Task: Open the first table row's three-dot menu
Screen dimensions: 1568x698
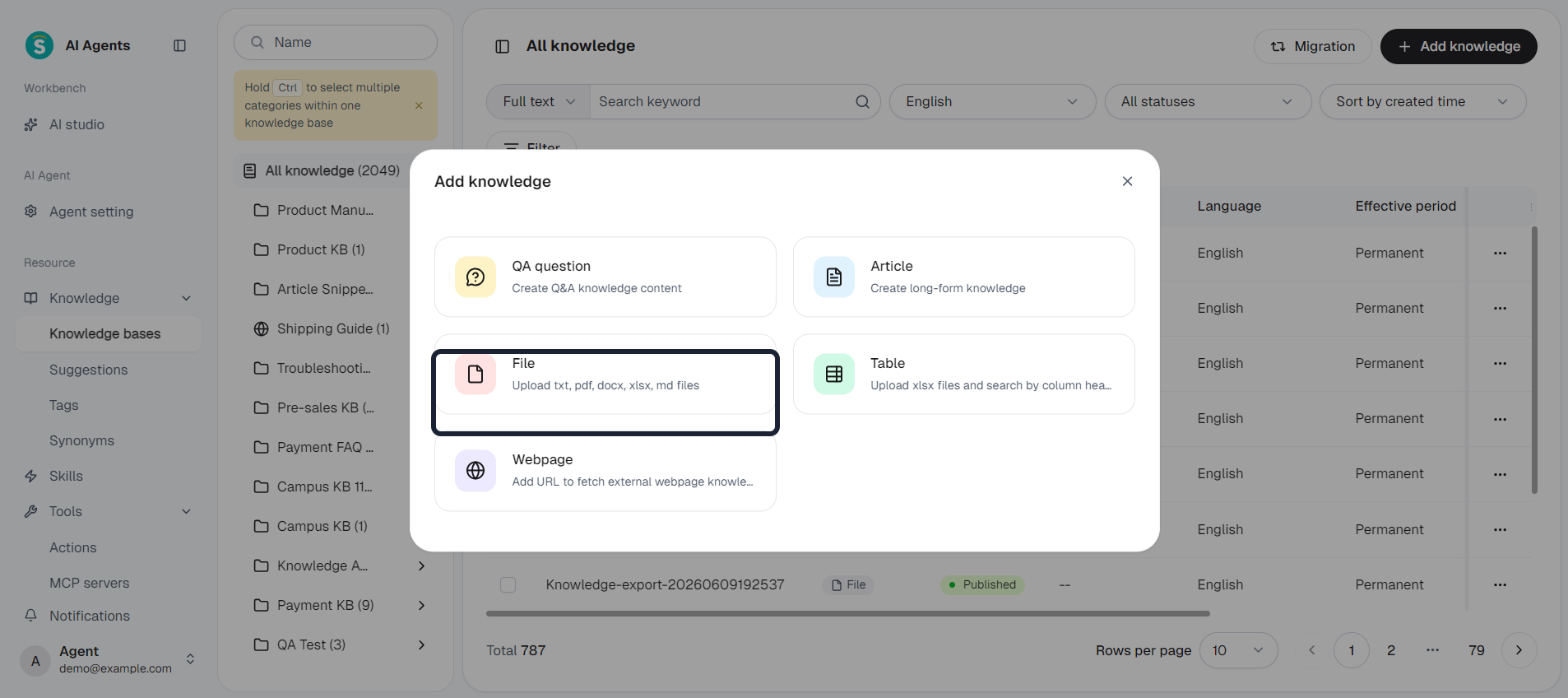Action: point(1500,253)
